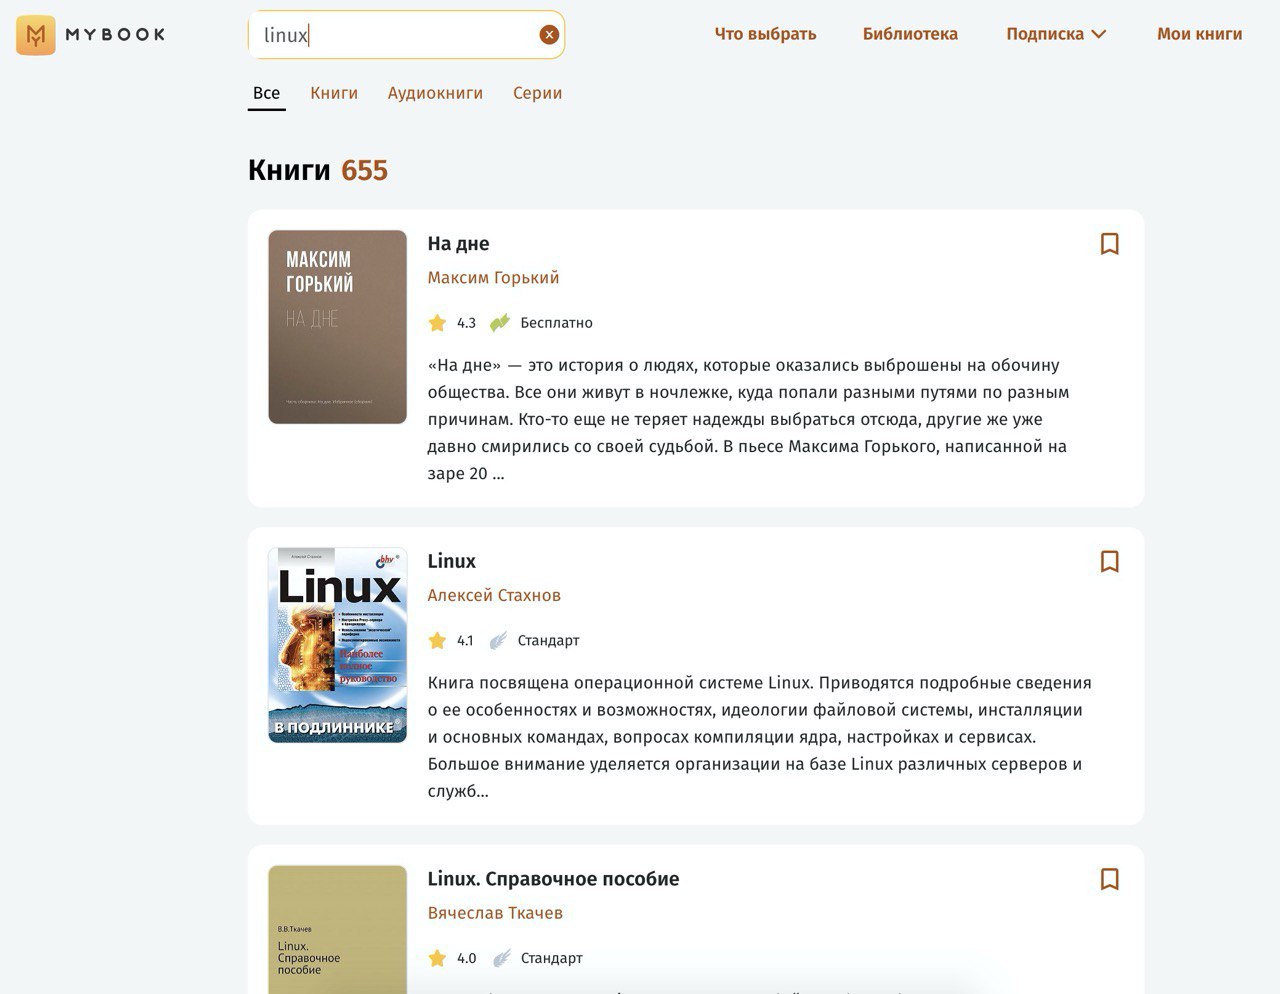Bookmark the Linux book by Алексей Стахнов
1280x994 pixels.
[x=1109, y=561]
